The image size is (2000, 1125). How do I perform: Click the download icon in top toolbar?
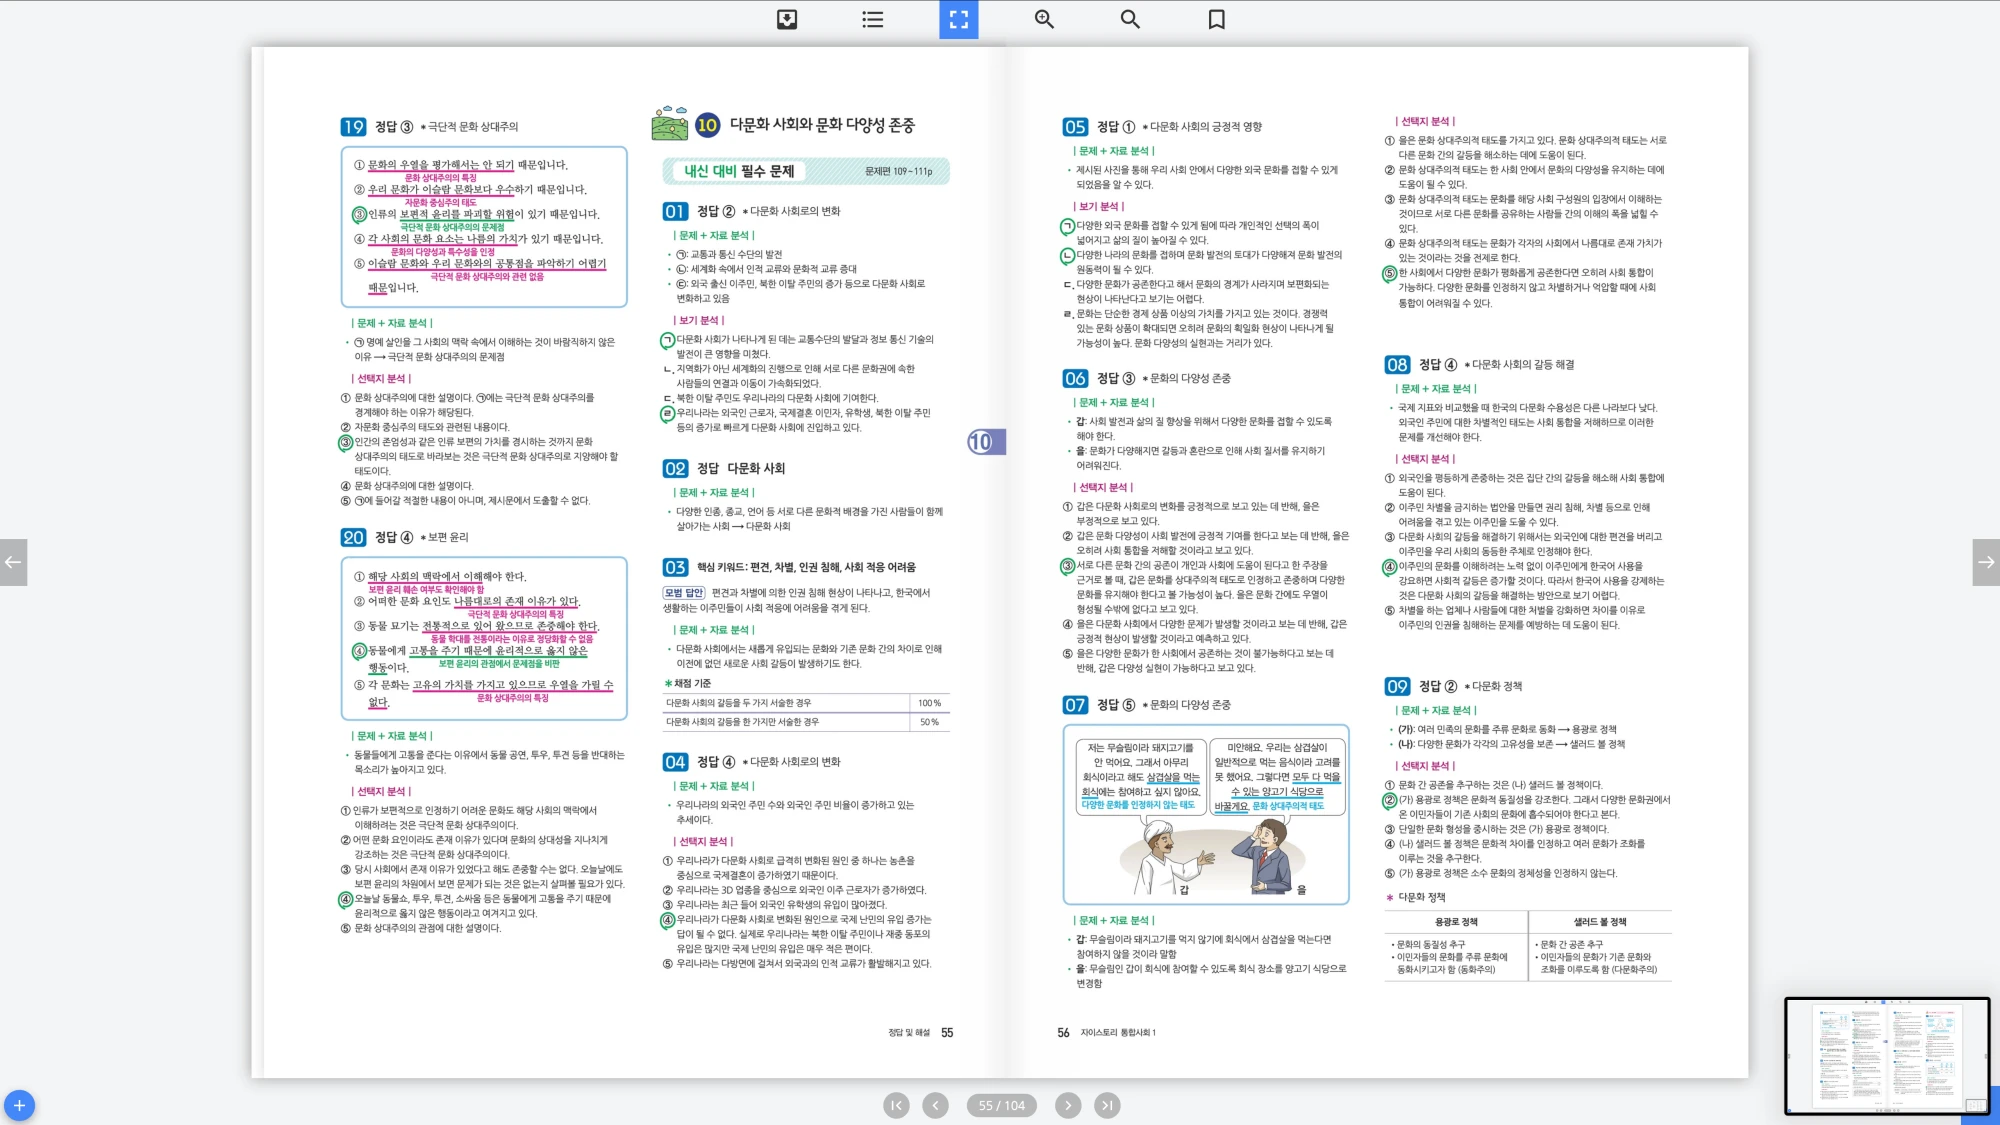(x=787, y=19)
